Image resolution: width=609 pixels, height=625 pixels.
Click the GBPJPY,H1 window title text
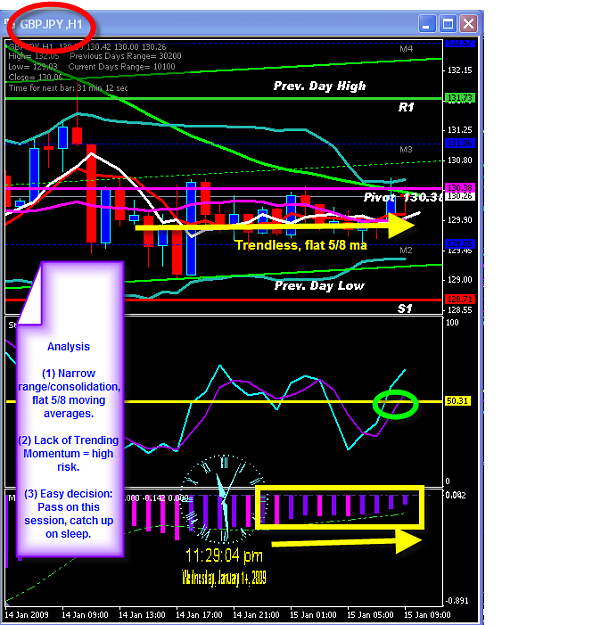click(x=51, y=24)
